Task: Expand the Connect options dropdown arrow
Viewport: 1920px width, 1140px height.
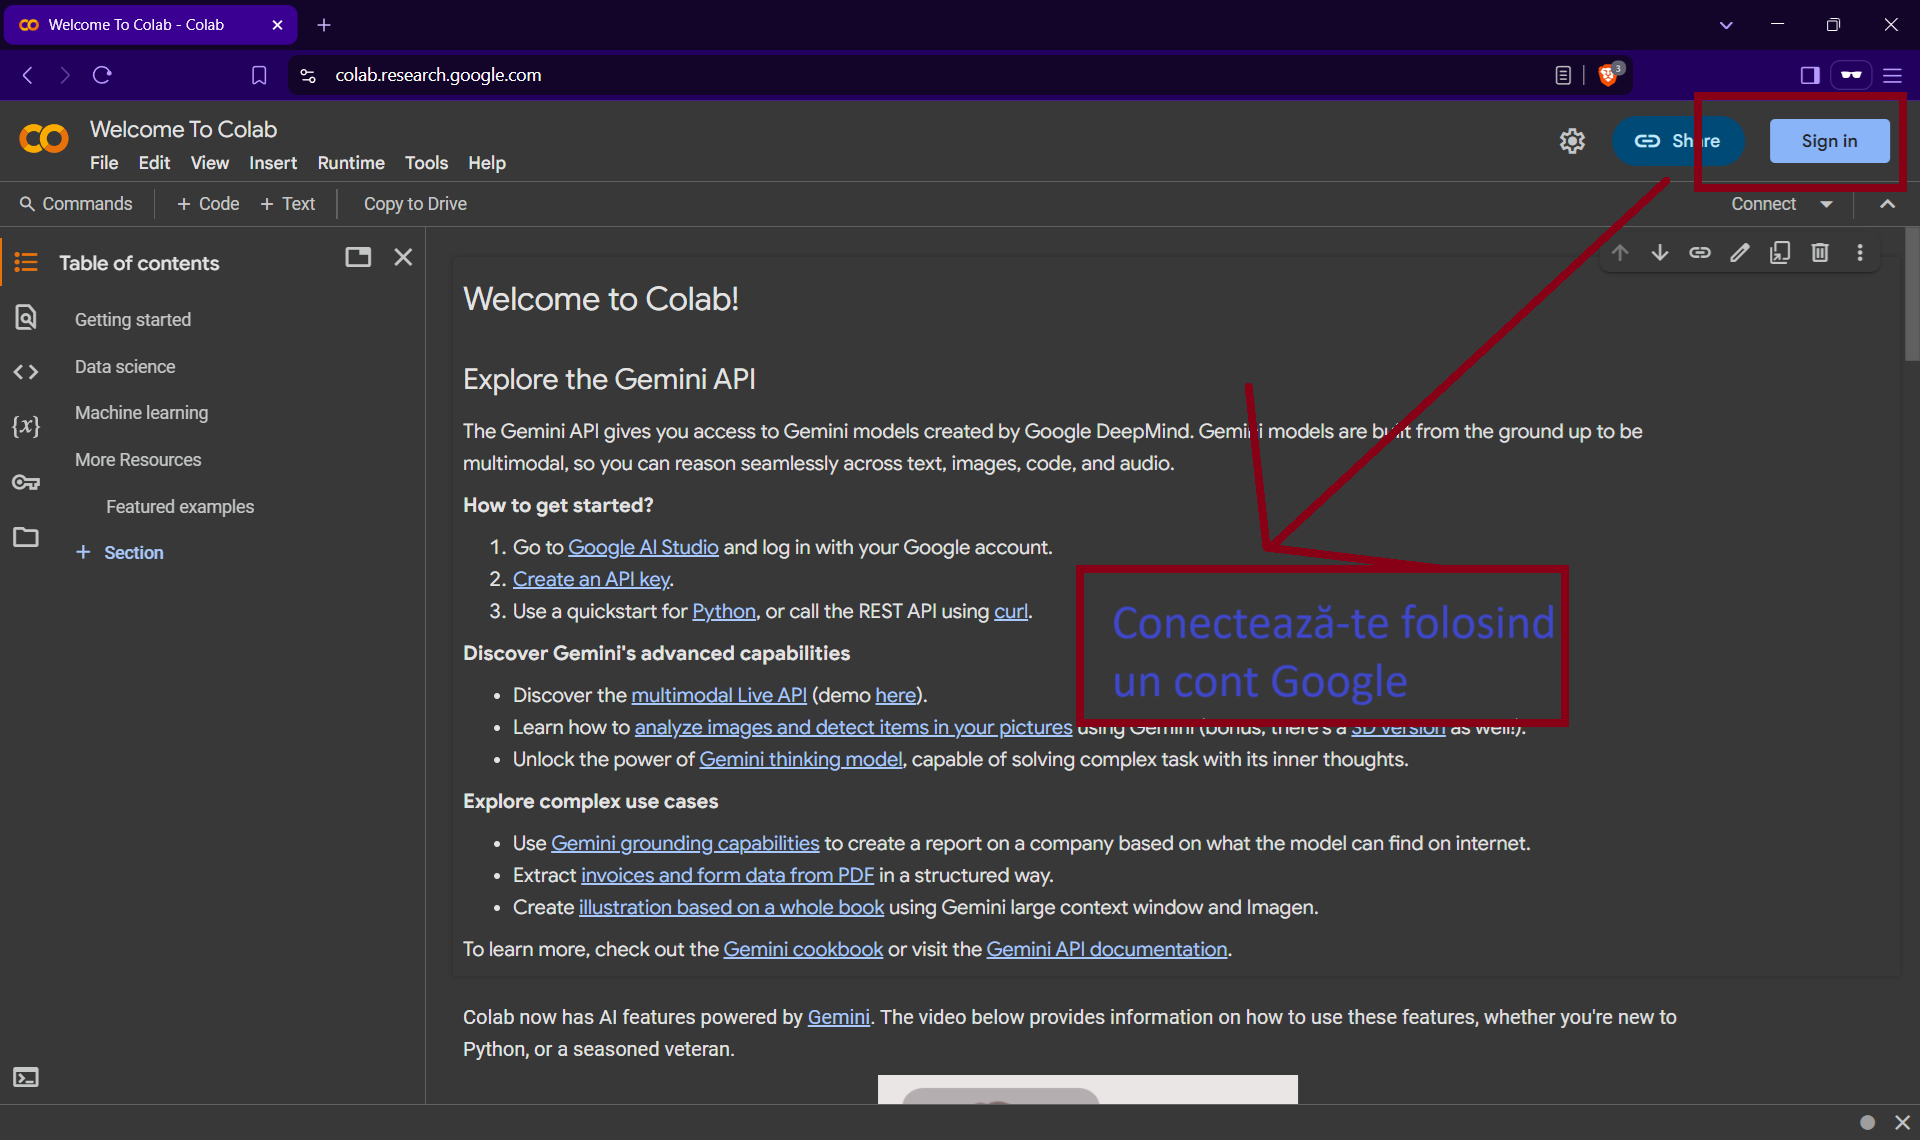Action: pos(1827,204)
